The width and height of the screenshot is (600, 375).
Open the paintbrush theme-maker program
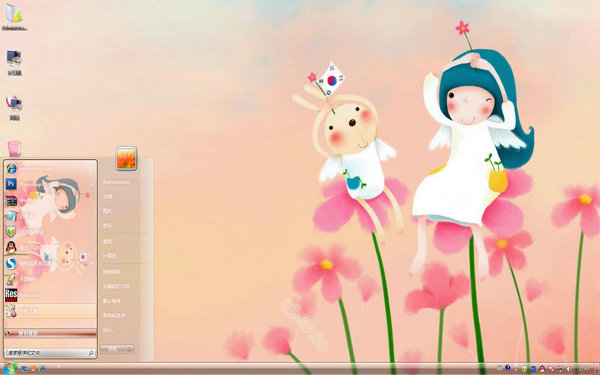click(50, 279)
